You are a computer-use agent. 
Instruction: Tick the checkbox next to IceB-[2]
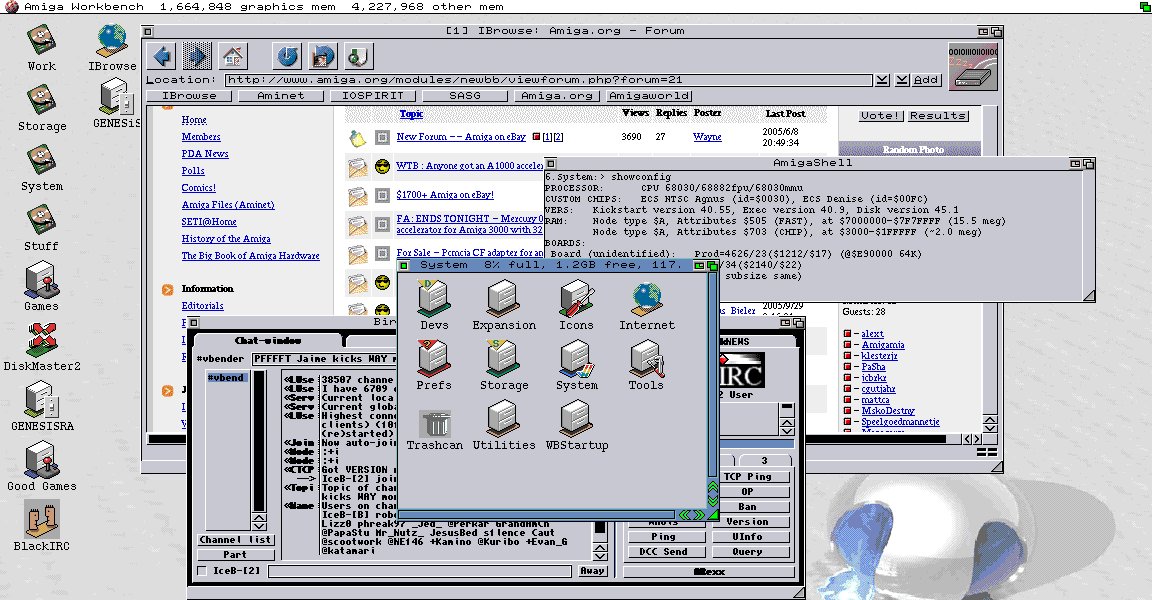202,571
